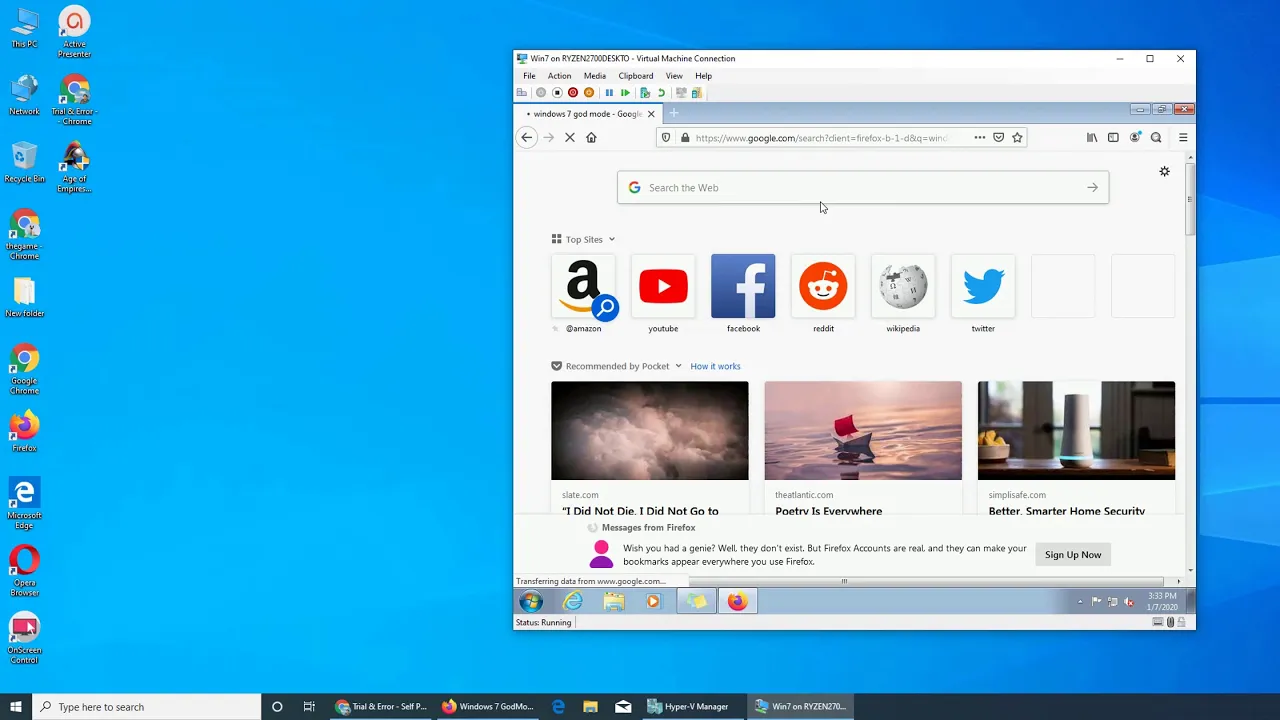Go back in Firefox
The width and height of the screenshot is (1280, 720).
(x=527, y=138)
